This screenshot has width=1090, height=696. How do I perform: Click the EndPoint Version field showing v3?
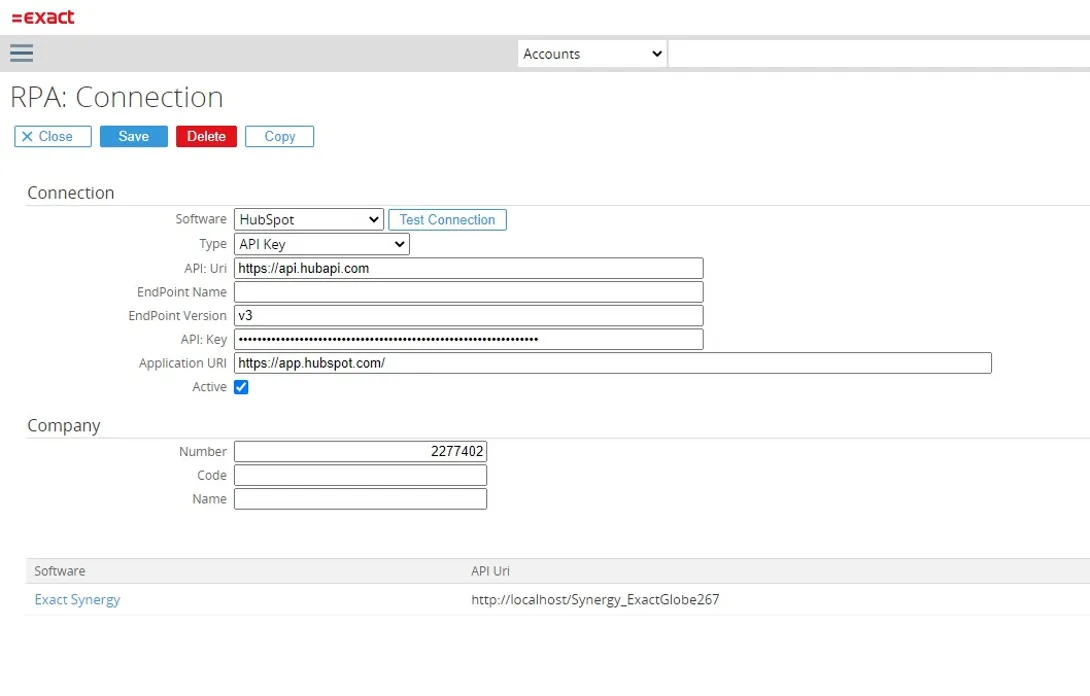467,315
